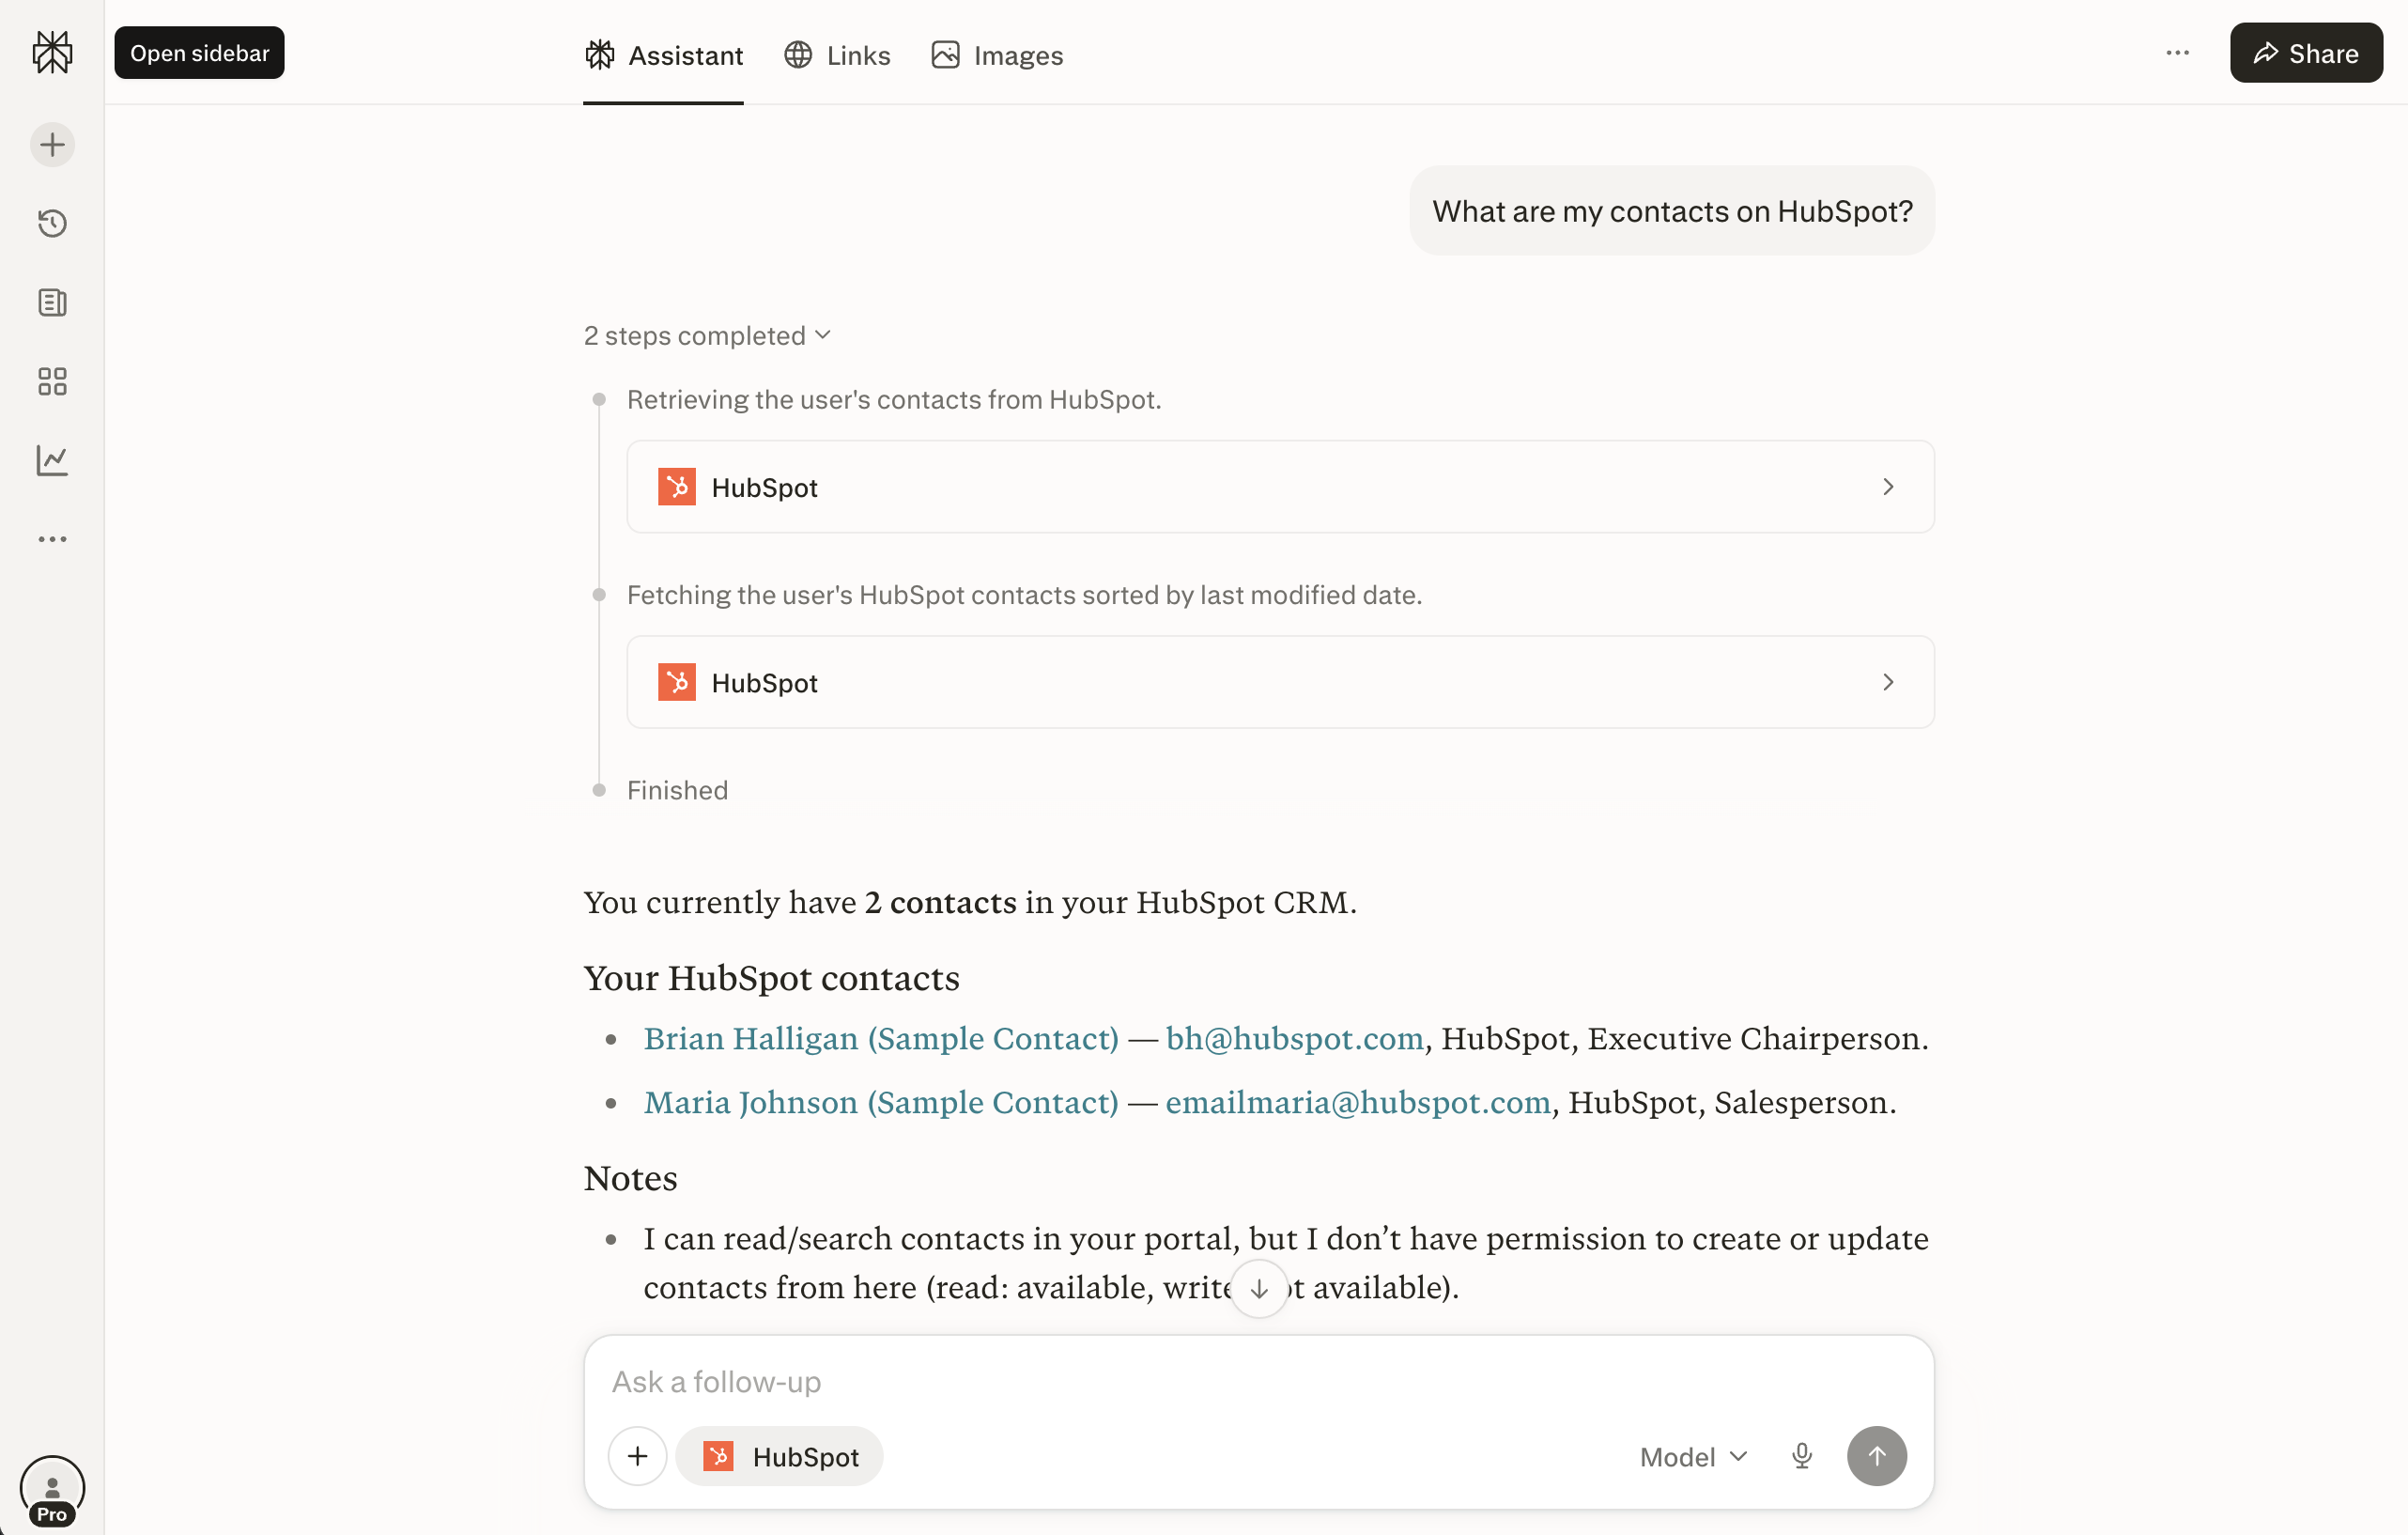Start a new thread with plus icon

[52, 145]
